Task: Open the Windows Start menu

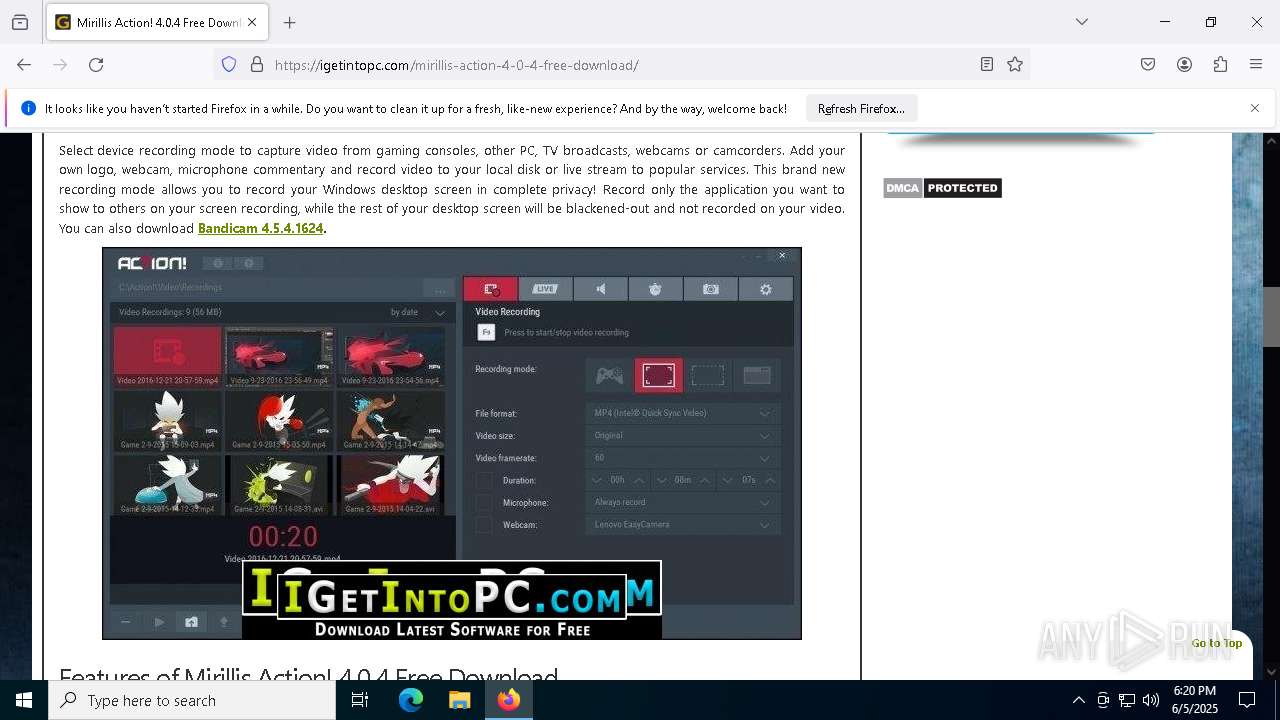Action: (x=24, y=700)
